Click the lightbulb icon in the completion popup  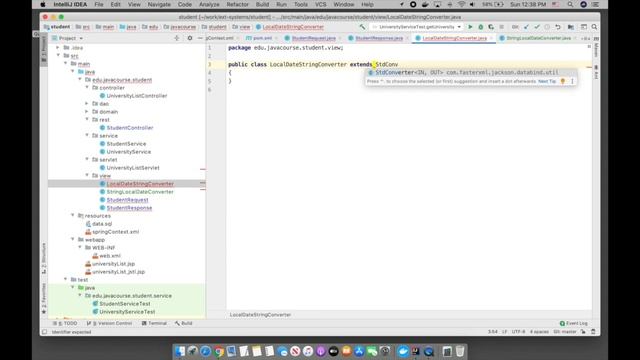pos(563,81)
